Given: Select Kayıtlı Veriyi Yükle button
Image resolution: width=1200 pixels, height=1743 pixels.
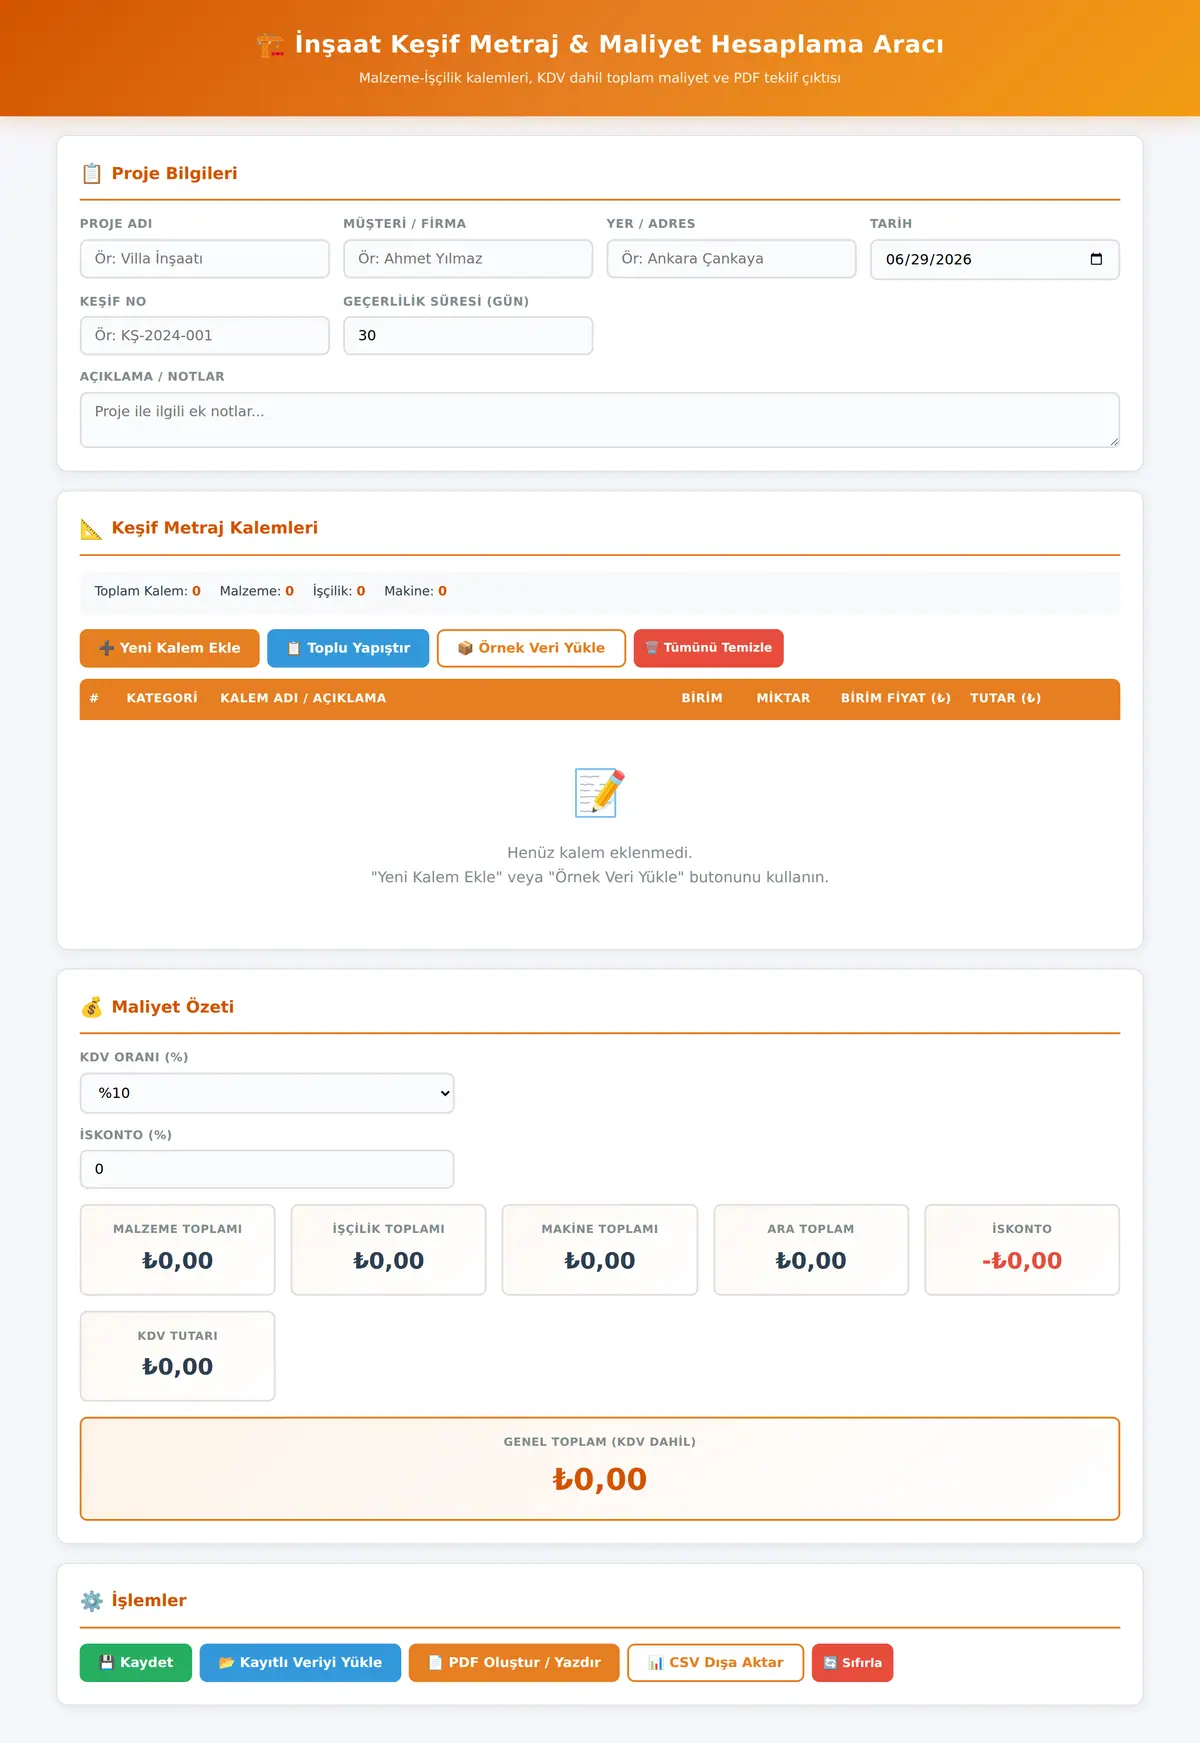Looking at the screenshot, I should click(x=300, y=1663).
